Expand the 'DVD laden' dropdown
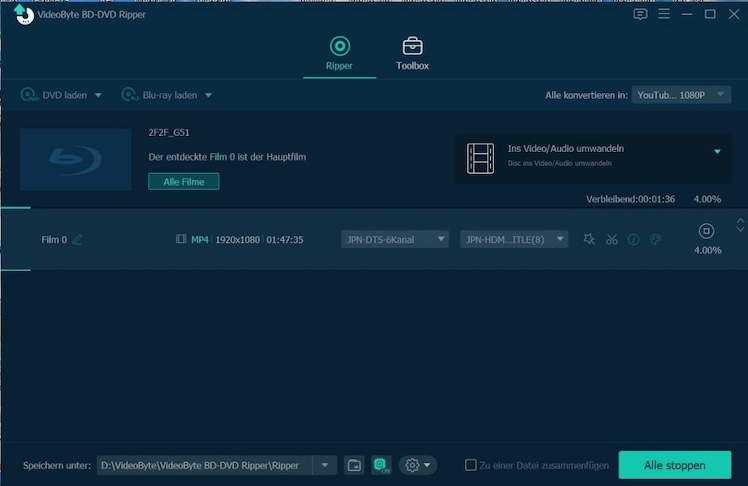748x486 pixels. pyautogui.click(x=98, y=95)
